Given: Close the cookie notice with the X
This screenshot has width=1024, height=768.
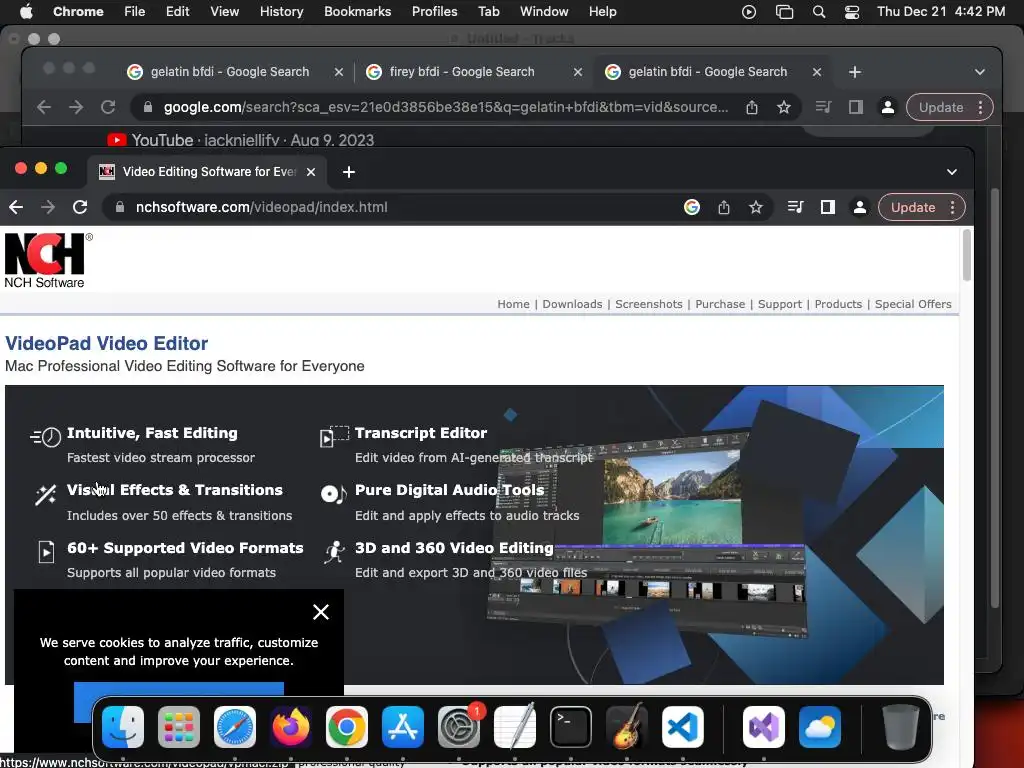Looking at the screenshot, I should click(321, 612).
